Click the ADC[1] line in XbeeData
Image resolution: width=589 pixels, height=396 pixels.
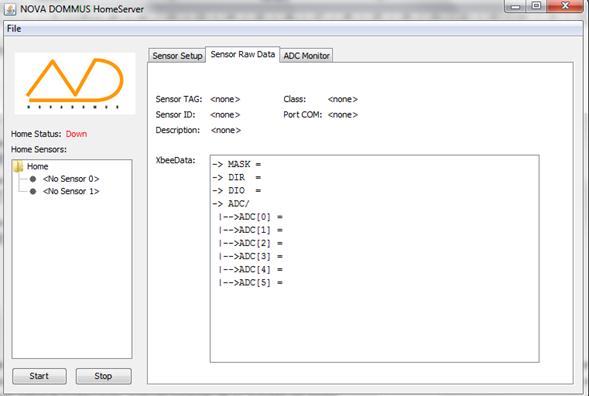251,230
